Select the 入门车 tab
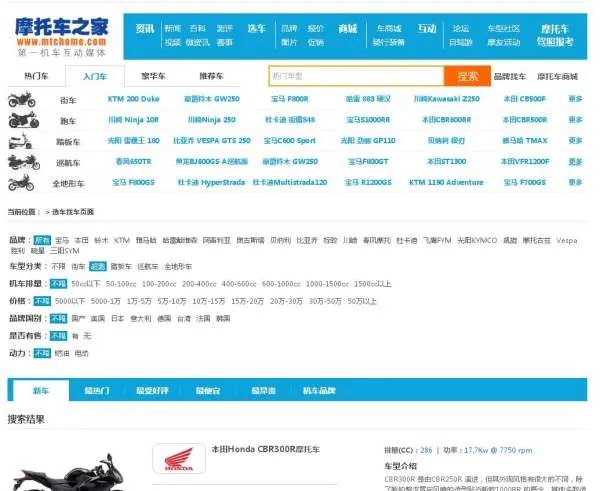 tap(95, 76)
